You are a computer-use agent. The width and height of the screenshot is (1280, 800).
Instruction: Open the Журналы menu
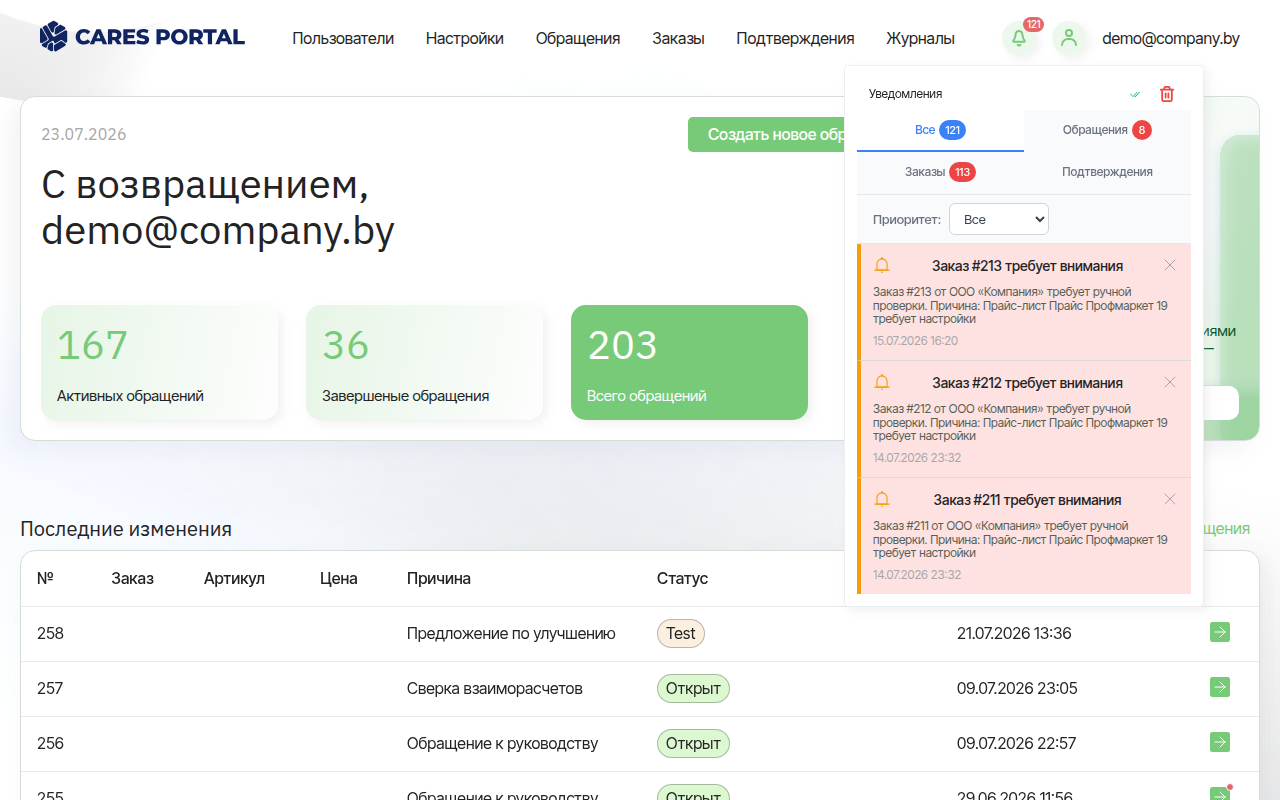click(x=920, y=38)
